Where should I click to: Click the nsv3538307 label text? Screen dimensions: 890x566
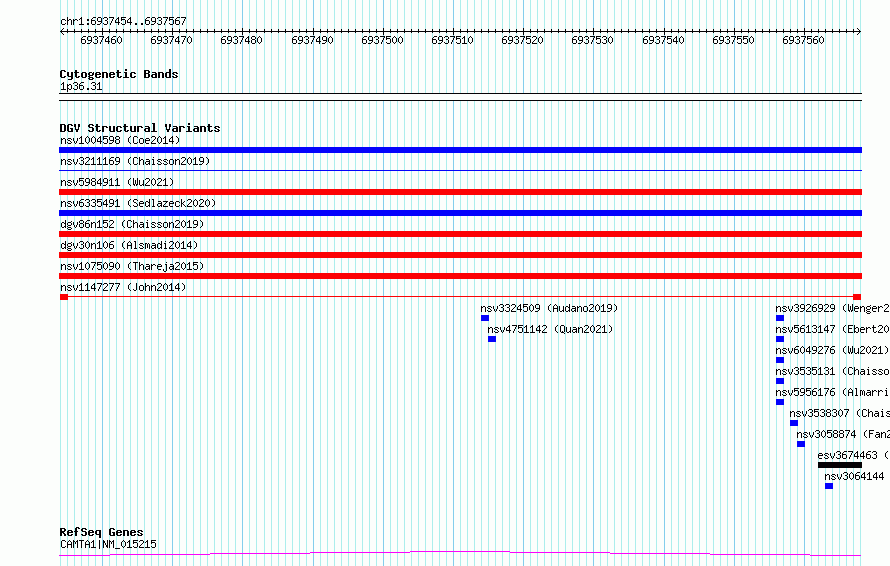(839, 413)
